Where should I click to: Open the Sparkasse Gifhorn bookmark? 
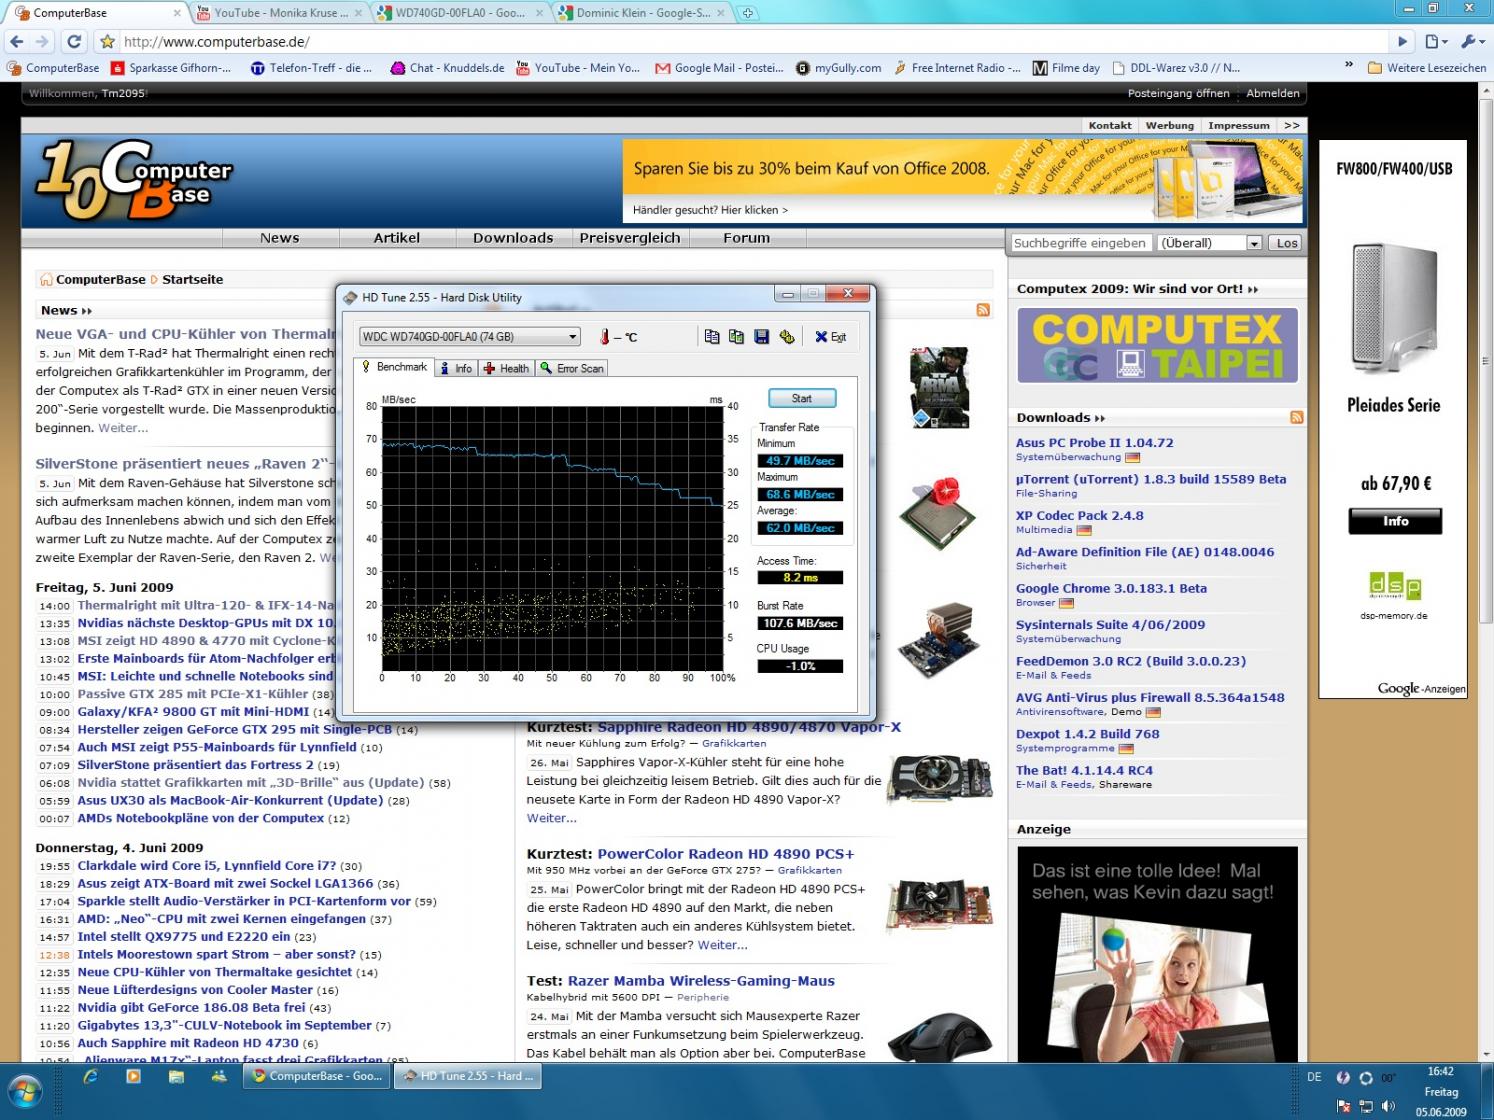(x=170, y=68)
